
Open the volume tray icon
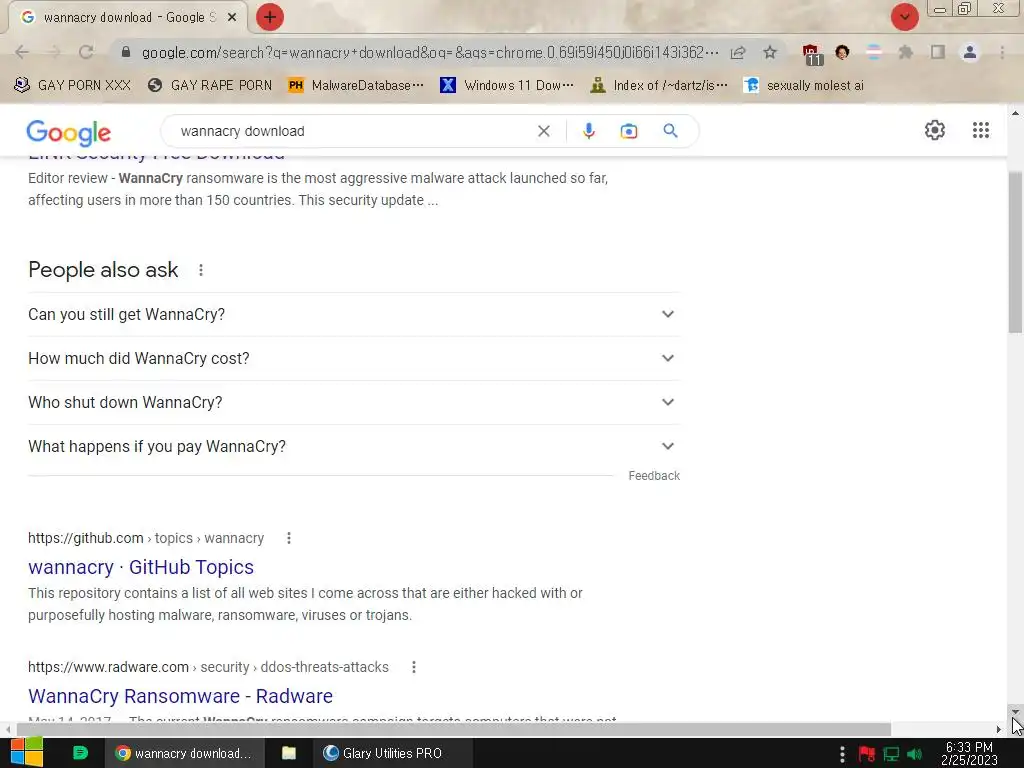915,754
